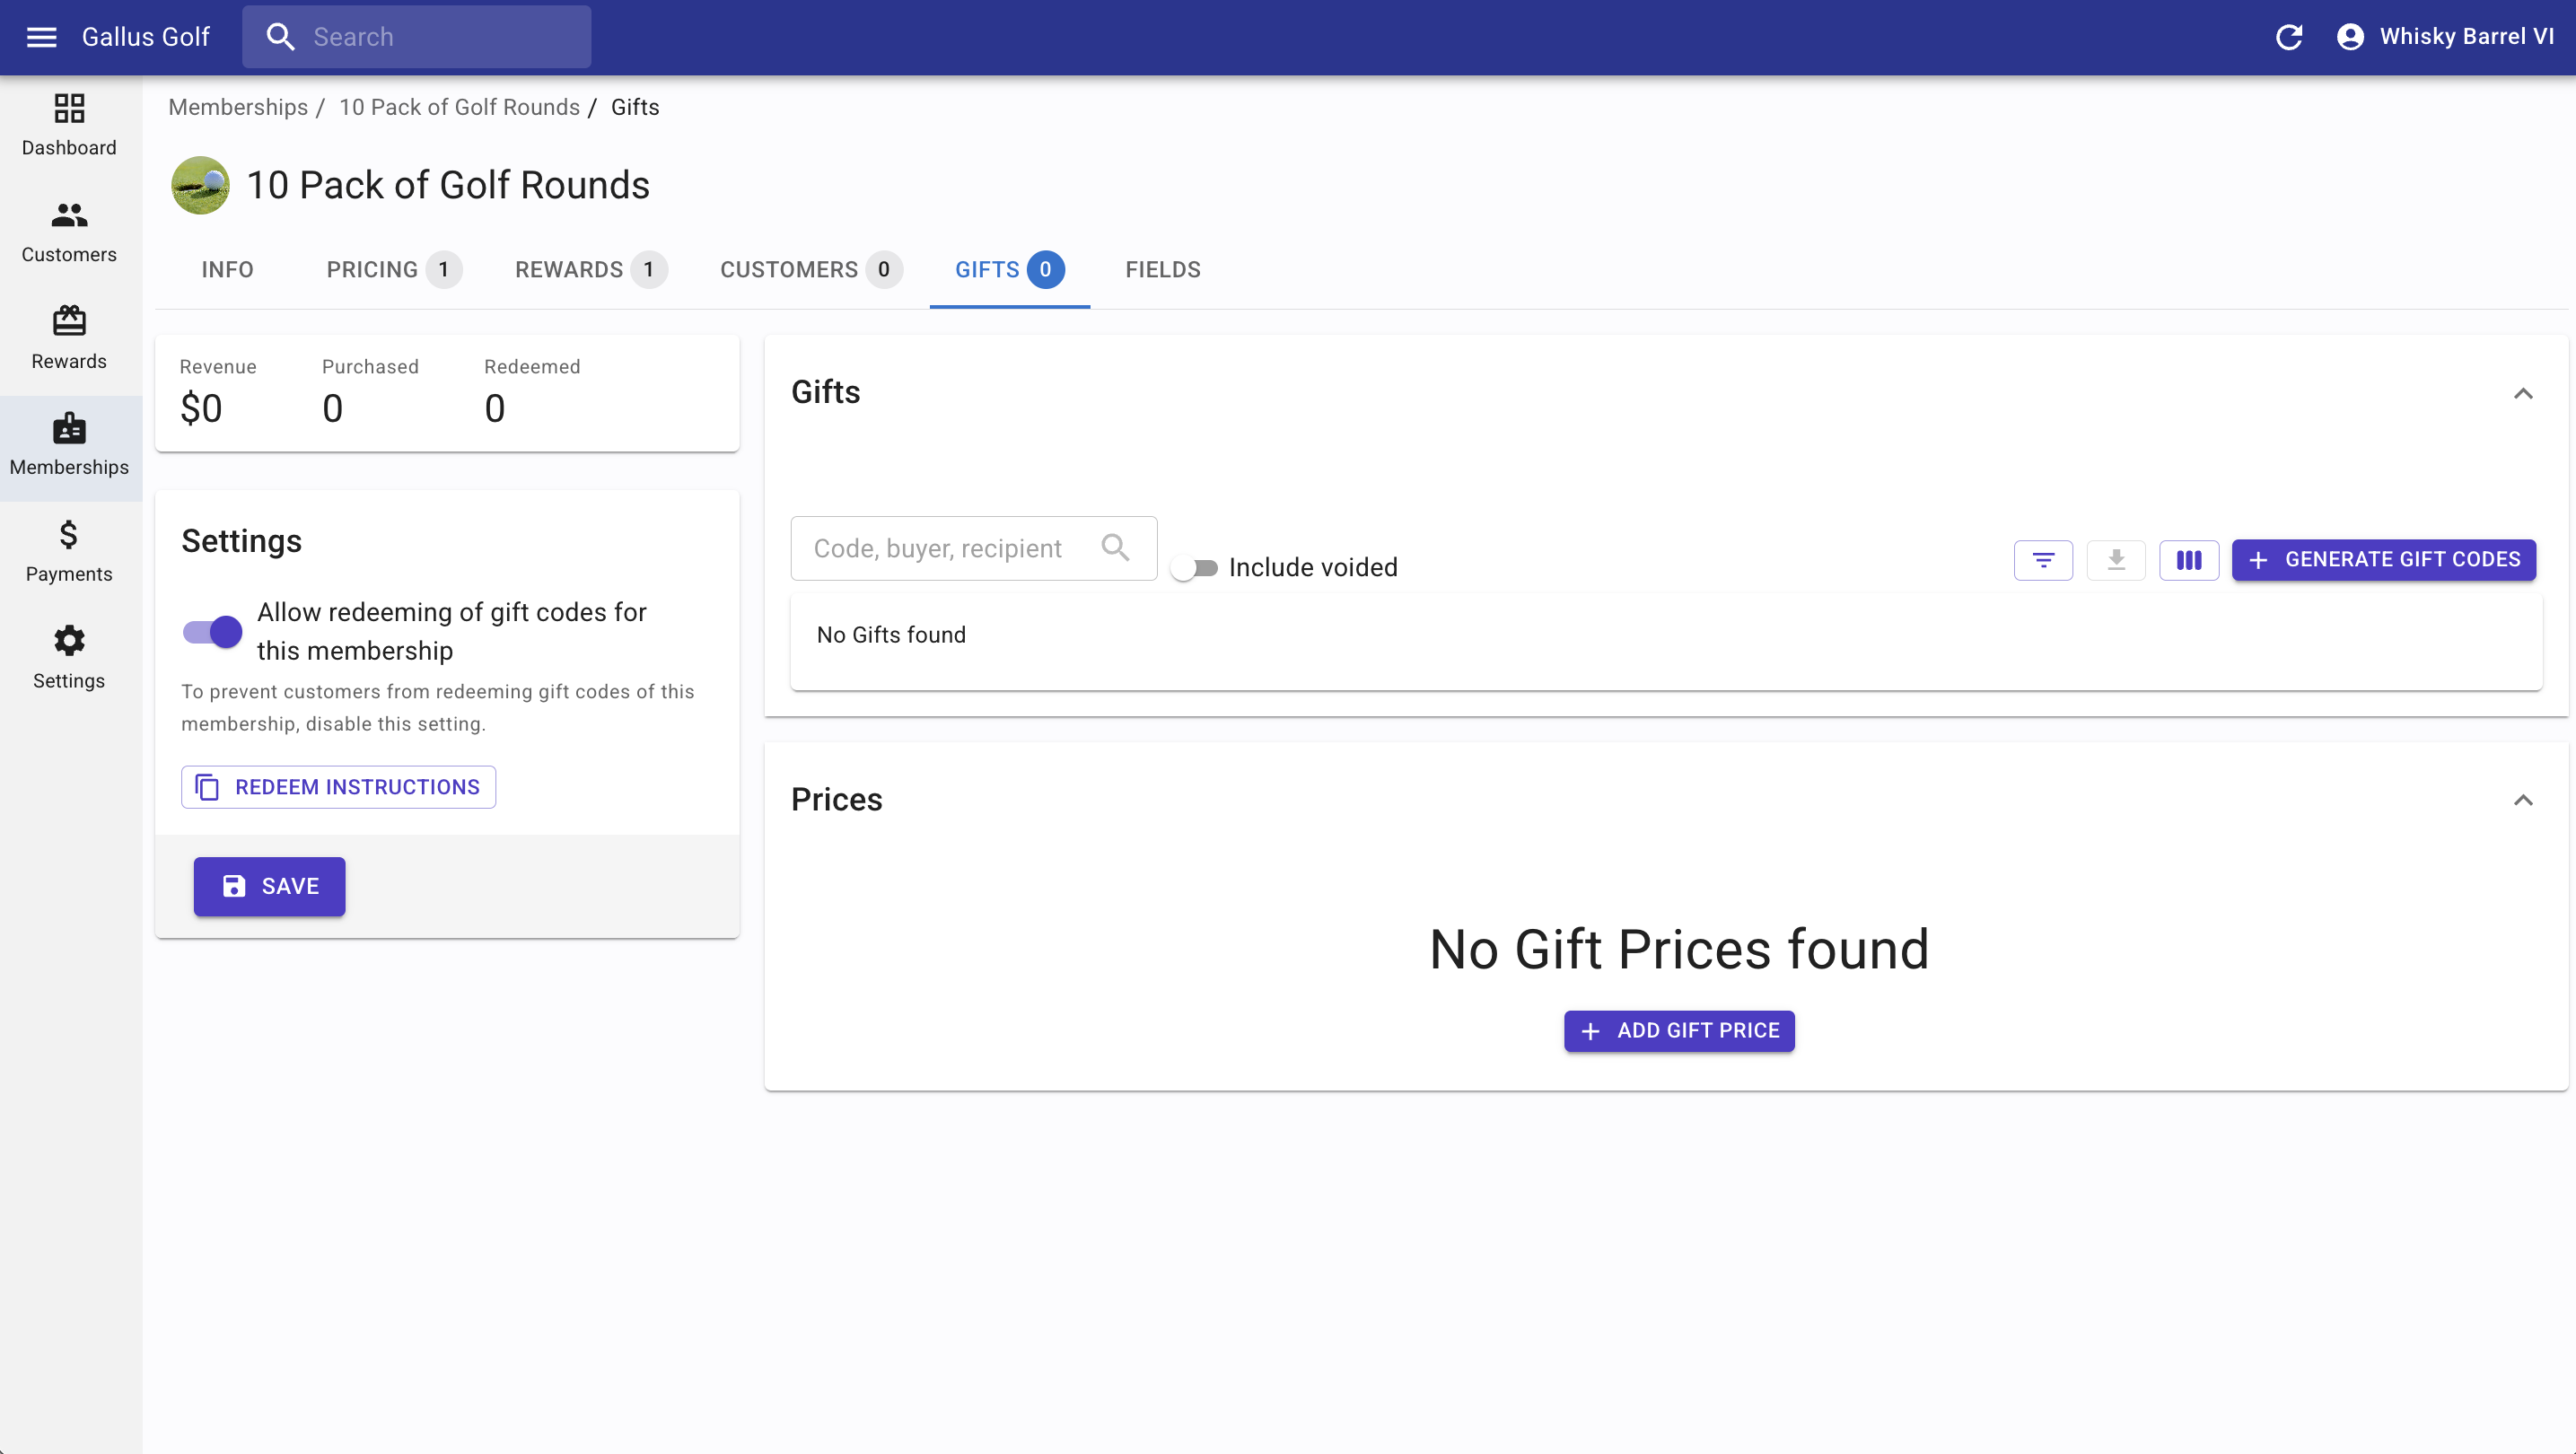2576x1454 pixels.
Task: Open Rewards sidebar section
Action: pyautogui.click(x=69, y=338)
